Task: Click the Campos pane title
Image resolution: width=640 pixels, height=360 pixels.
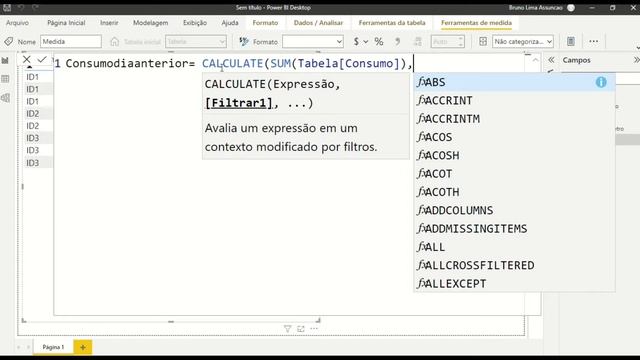Action: [576, 60]
